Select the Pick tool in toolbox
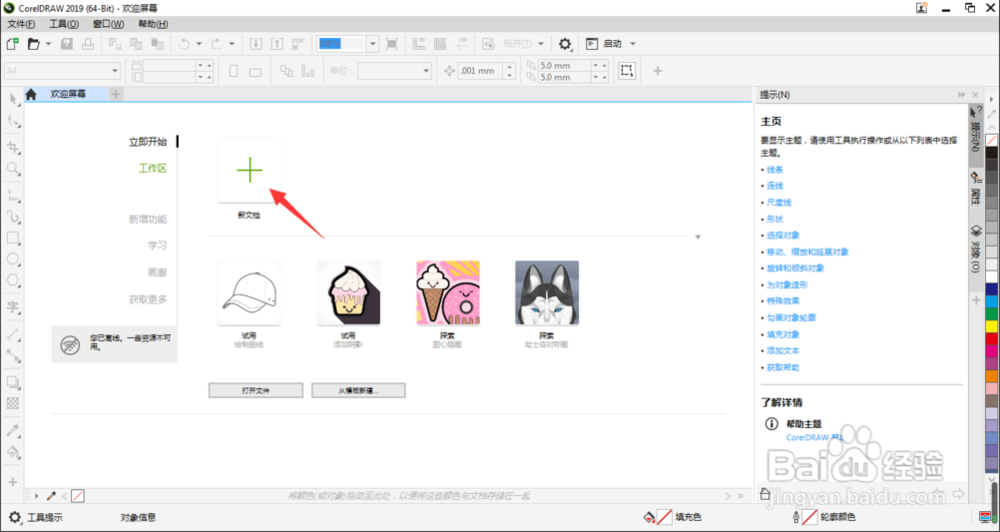The height and width of the screenshot is (532, 1000). tap(13, 100)
